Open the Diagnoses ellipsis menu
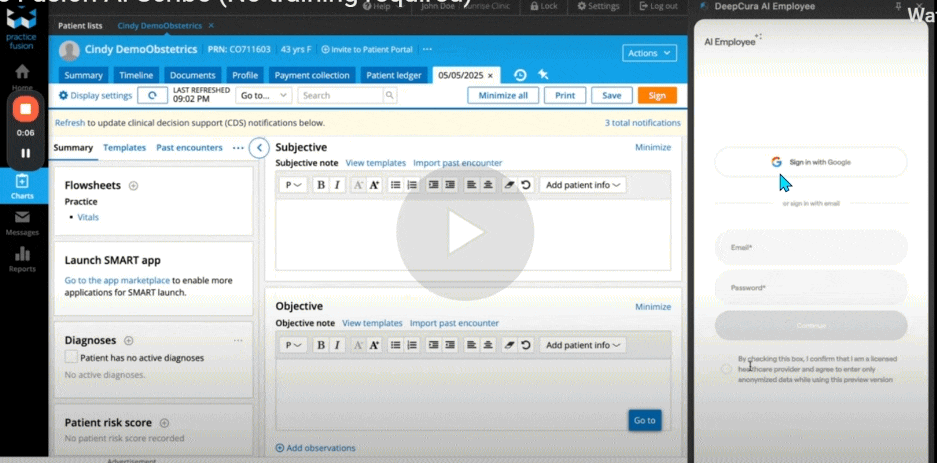This screenshot has height=463, width=937. tap(238, 341)
